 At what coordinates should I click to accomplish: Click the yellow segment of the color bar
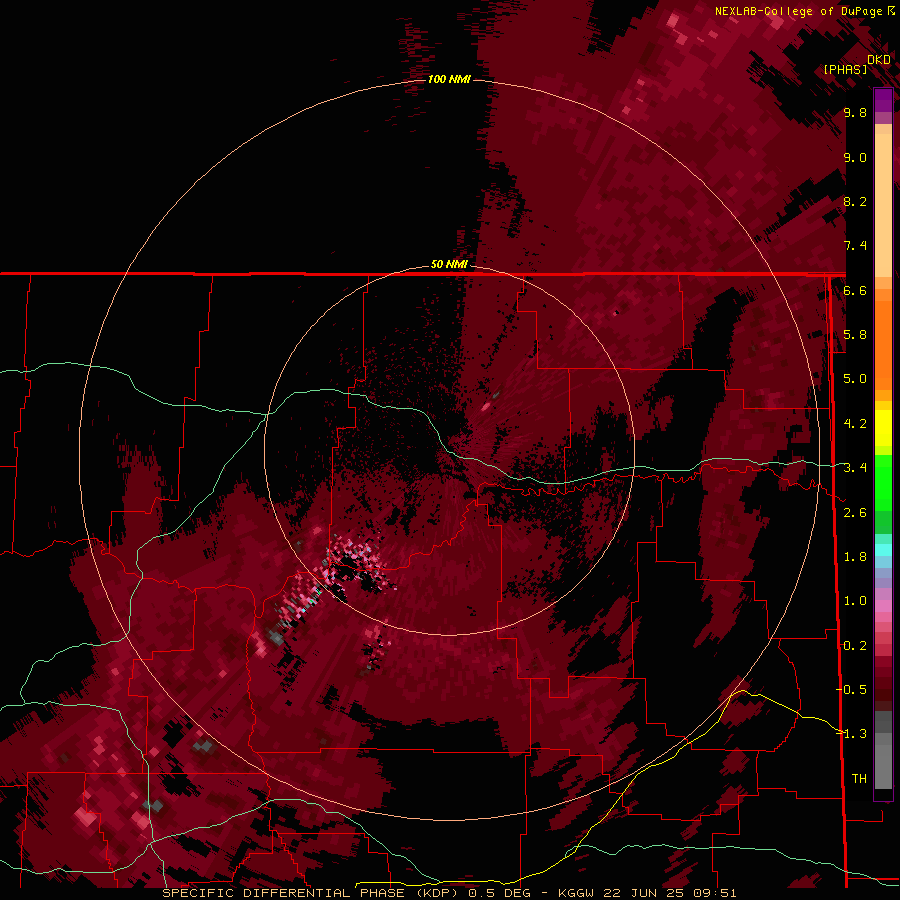[x=883, y=428]
